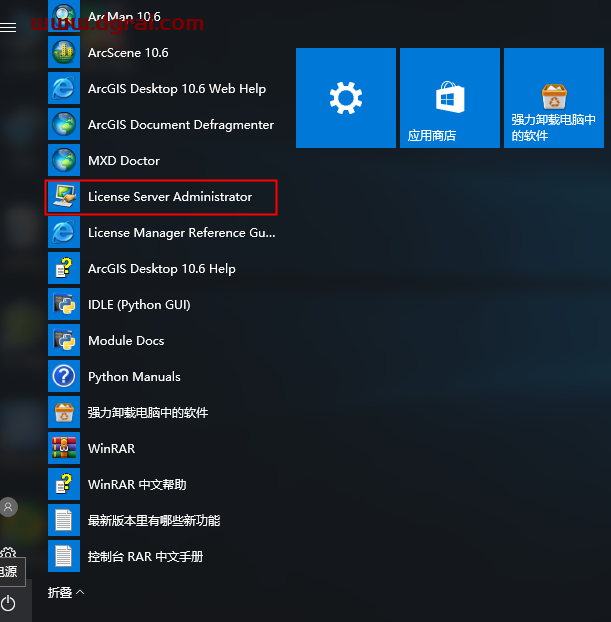Image resolution: width=611 pixels, height=622 pixels.
Task: Open the Python Manuals help icon
Action: (x=63, y=376)
